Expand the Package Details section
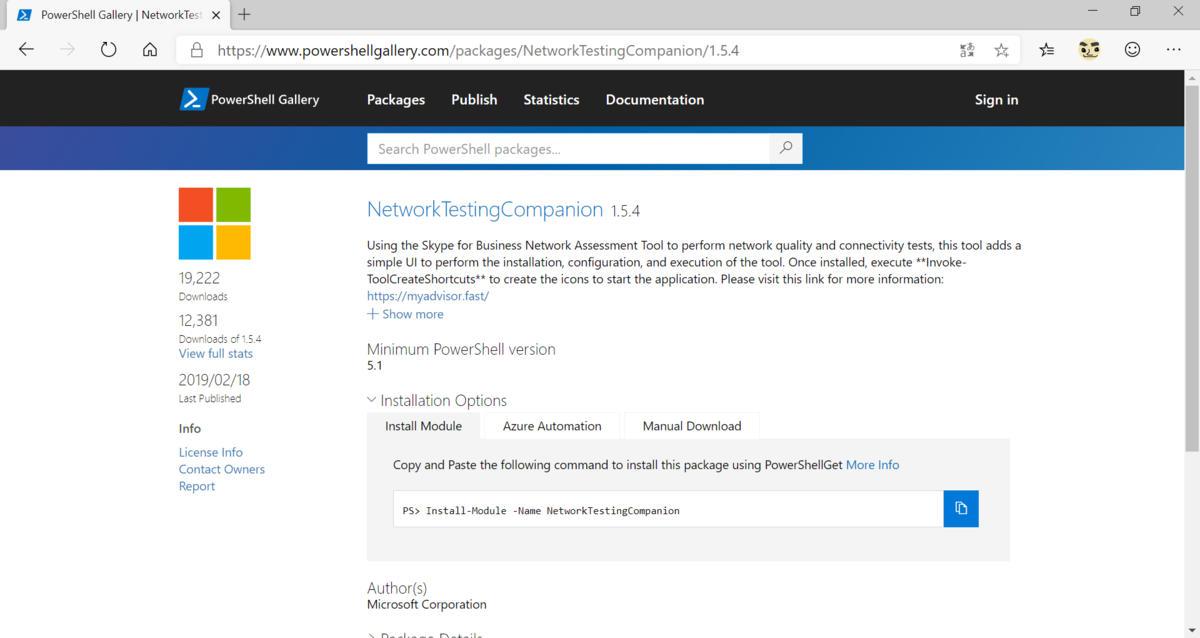The height and width of the screenshot is (638, 1200). (425, 634)
